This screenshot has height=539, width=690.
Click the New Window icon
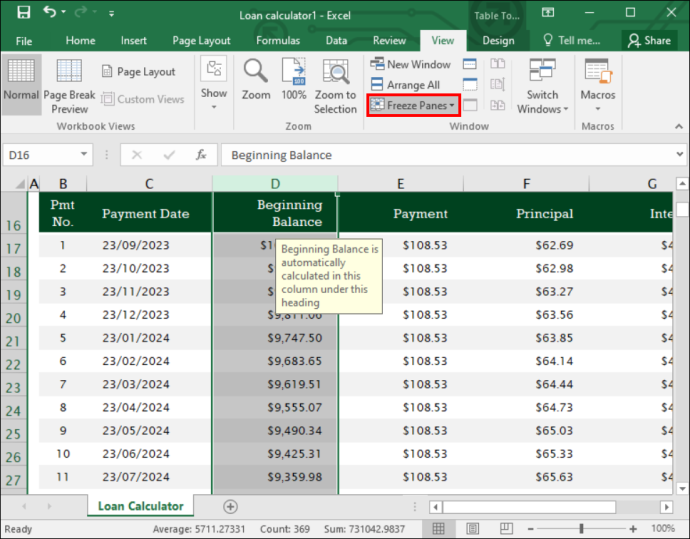pyautogui.click(x=410, y=64)
